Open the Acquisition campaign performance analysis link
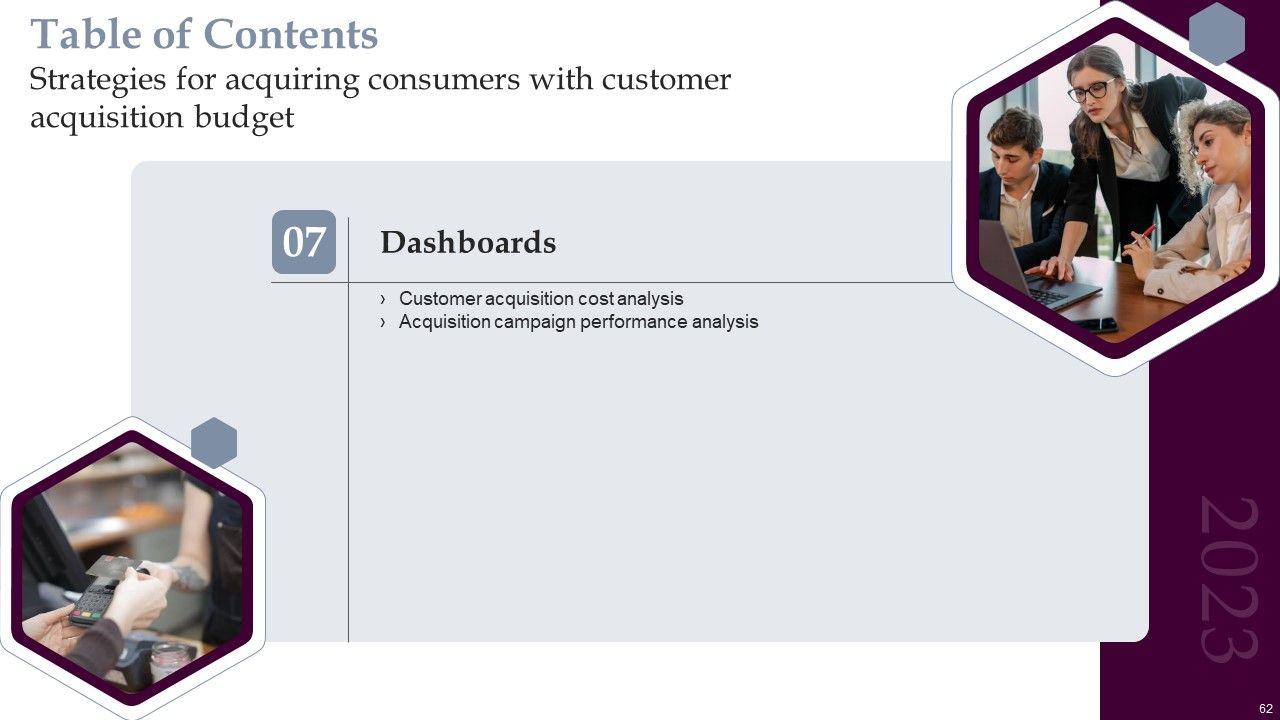This screenshot has width=1280, height=720. click(578, 322)
